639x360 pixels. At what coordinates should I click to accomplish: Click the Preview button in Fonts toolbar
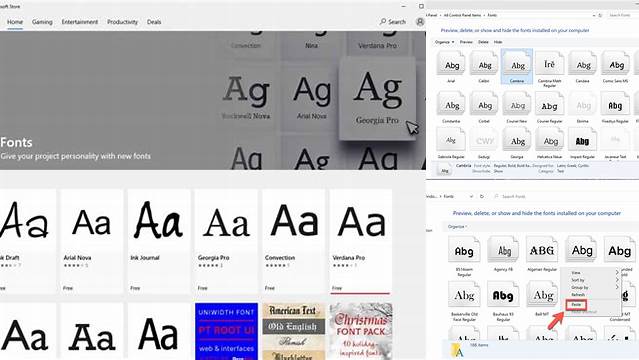(x=466, y=42)
